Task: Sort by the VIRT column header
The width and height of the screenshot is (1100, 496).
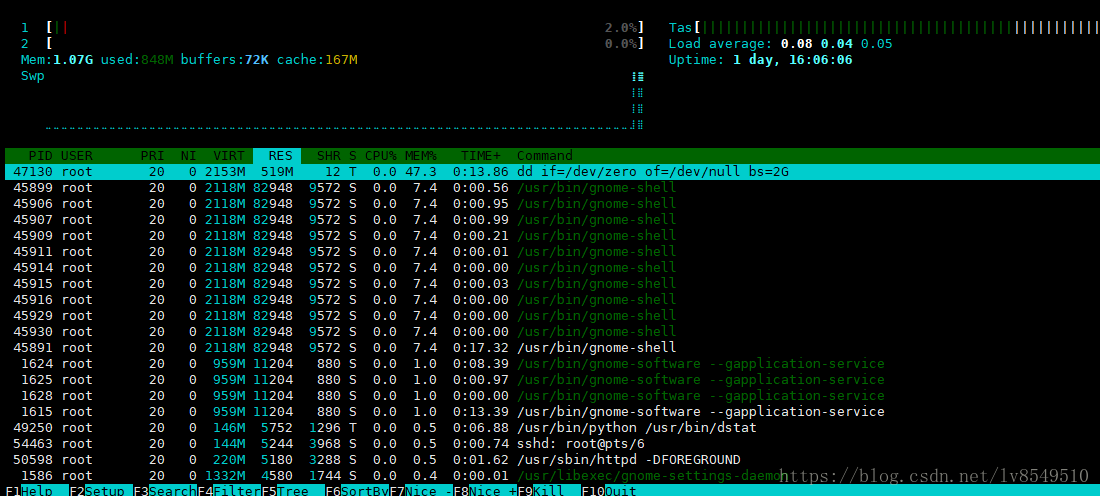Action: [x=229, y=156]
